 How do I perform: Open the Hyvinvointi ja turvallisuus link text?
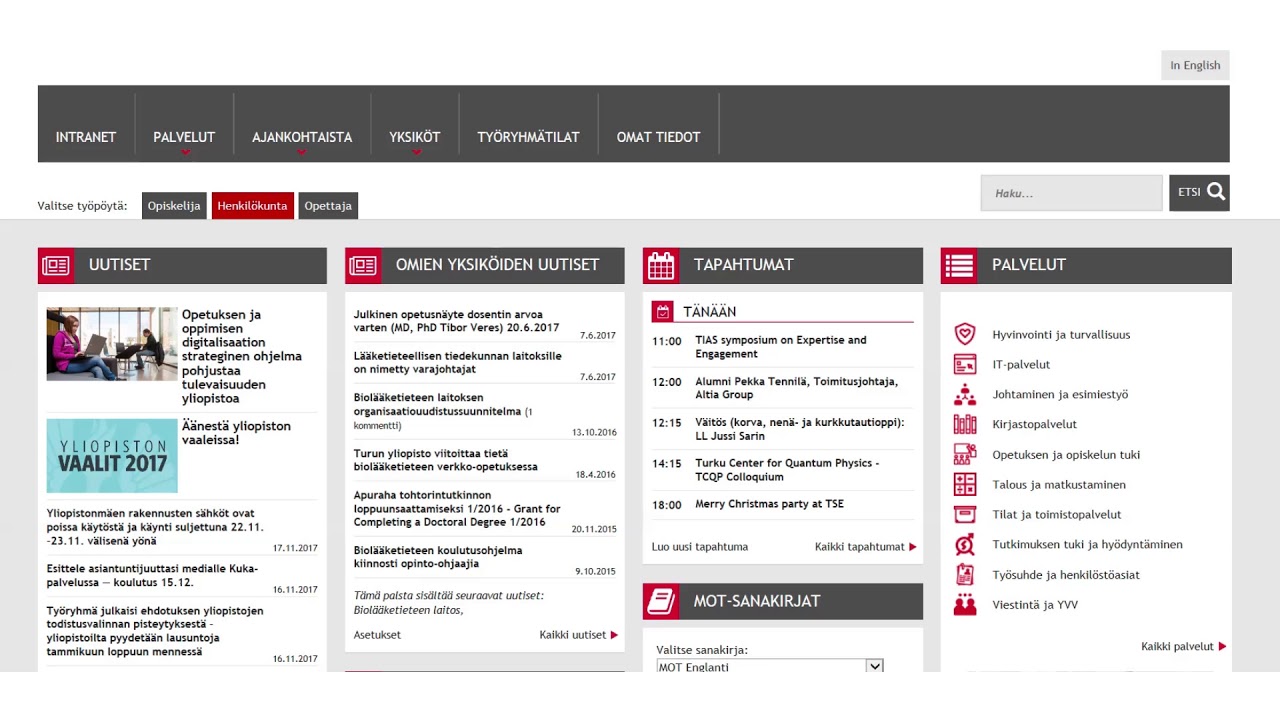point(1061,334)
